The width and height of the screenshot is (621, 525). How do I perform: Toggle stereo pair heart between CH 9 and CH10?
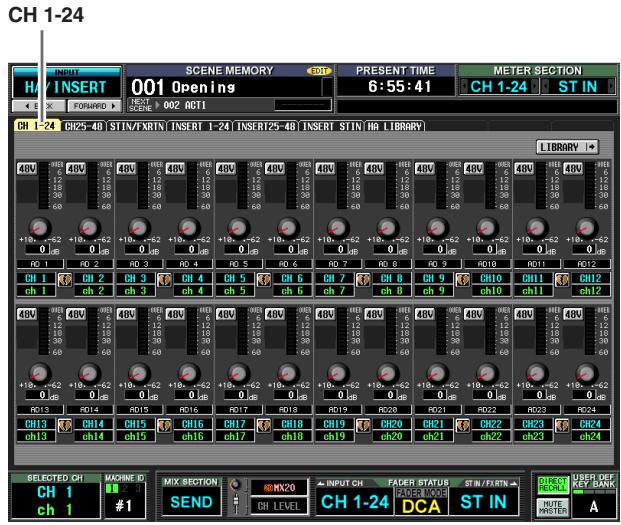click(x=462, y=280)
